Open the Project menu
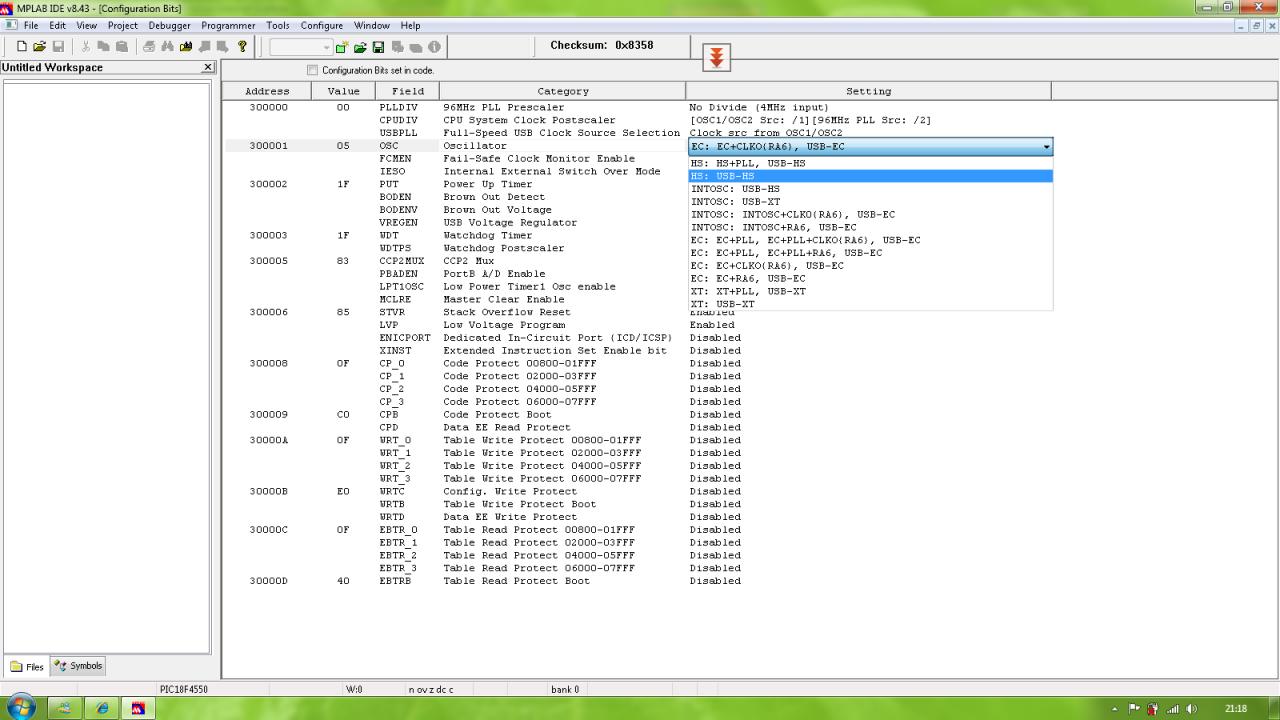 tap(122, 25)
